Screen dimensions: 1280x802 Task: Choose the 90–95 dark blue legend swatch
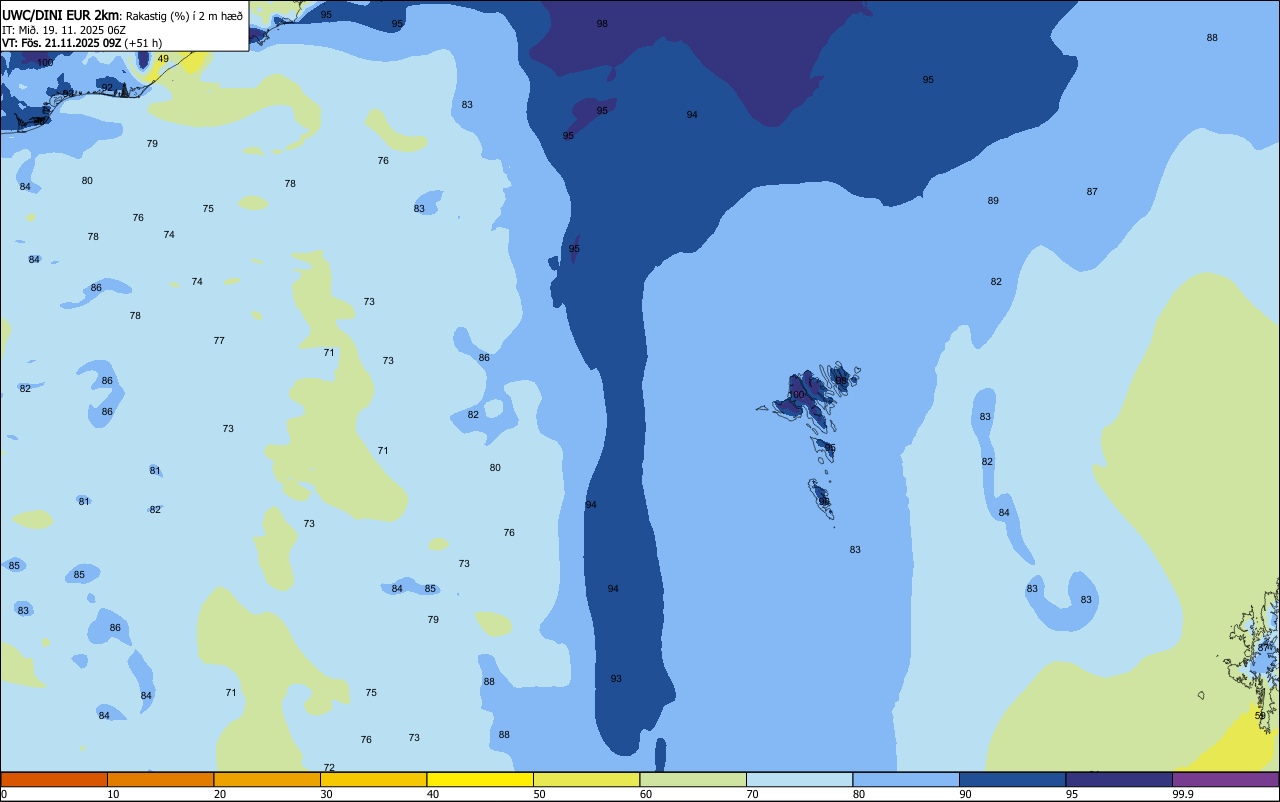pyautogui.click(x=1012, y=779)
